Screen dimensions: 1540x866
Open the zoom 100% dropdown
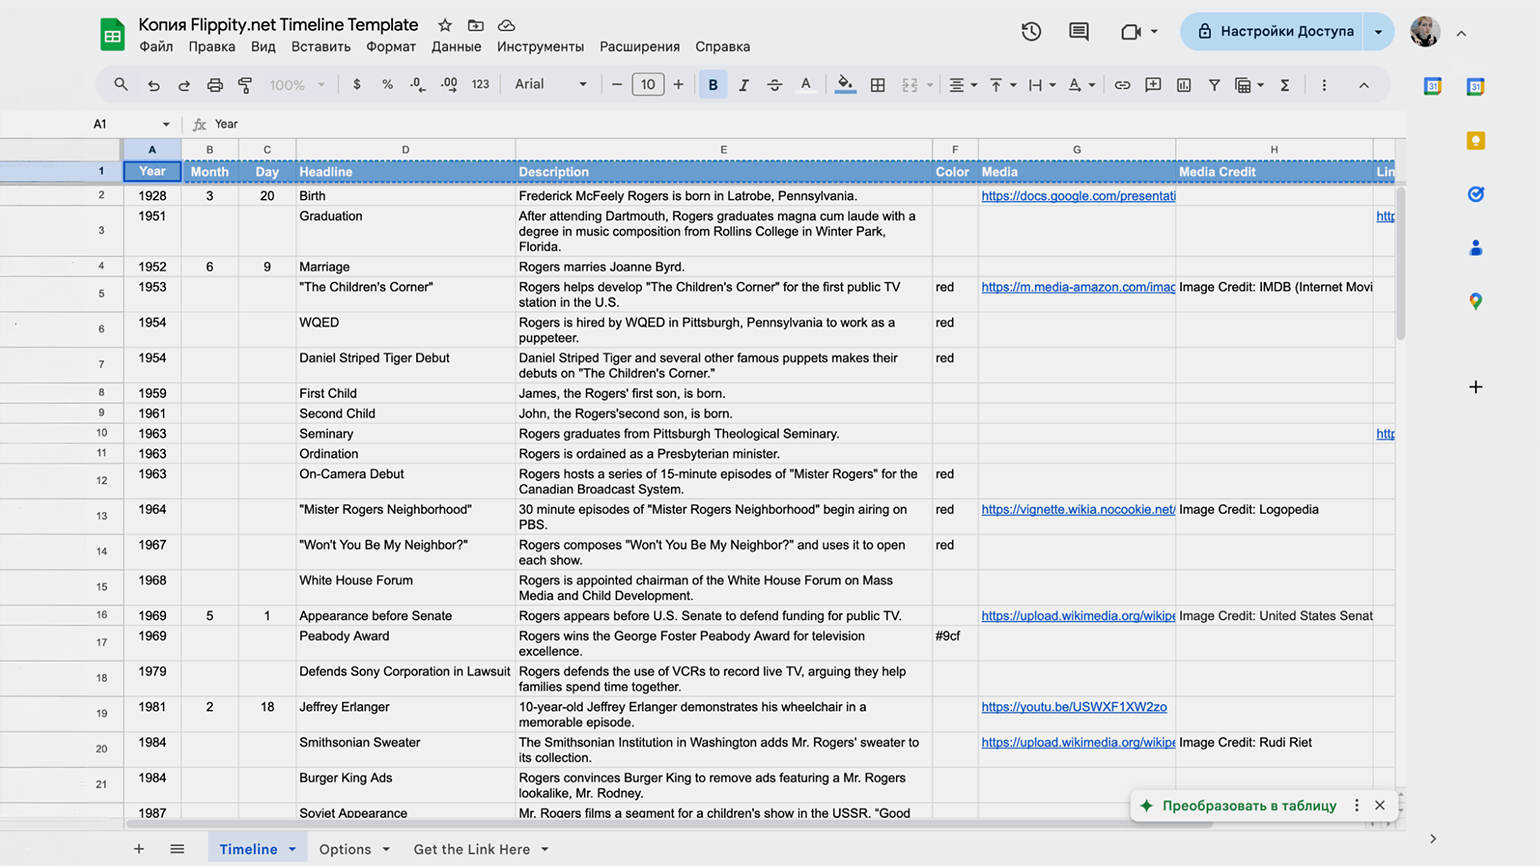pos(297,85)
